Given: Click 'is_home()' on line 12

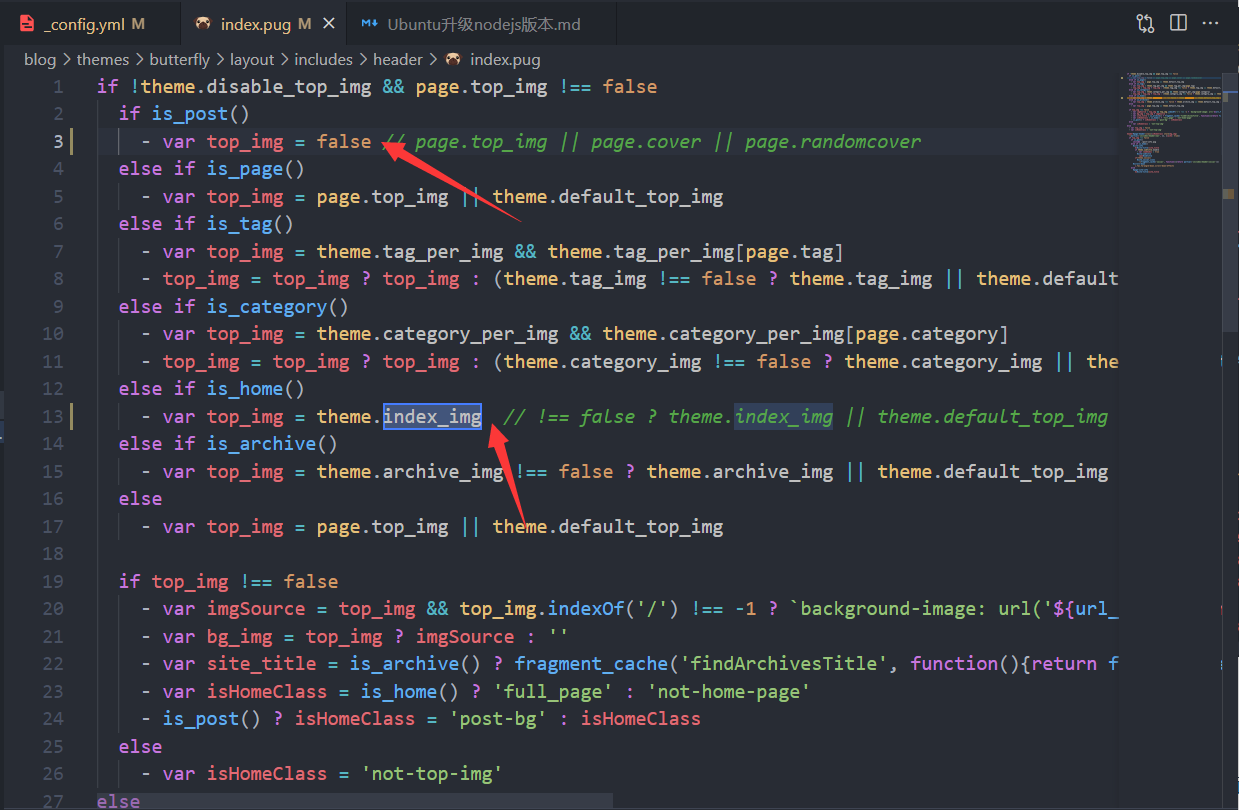Looking at the screenshot, I should (256, 389).
